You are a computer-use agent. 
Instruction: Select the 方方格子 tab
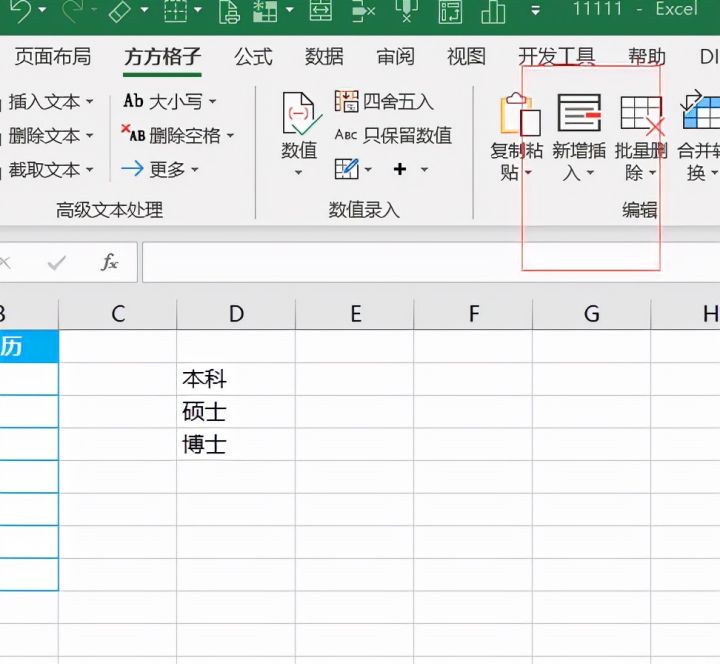click(162, 57)
